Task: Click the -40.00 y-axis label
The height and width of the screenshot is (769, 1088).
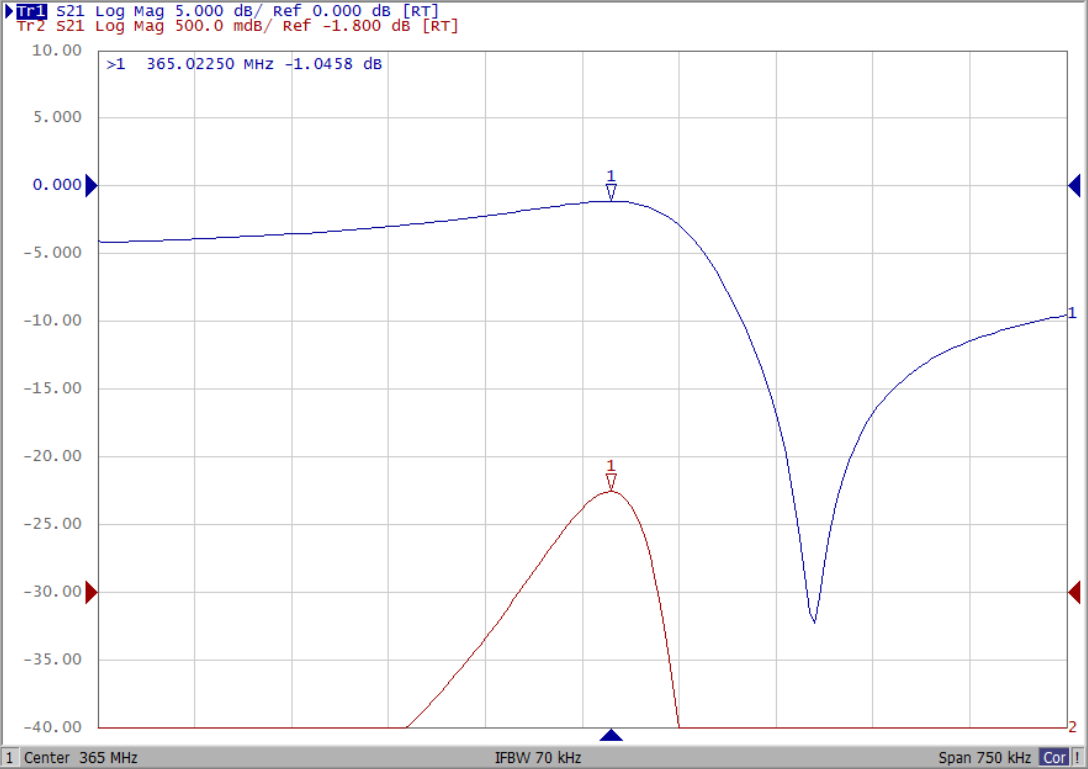Action: pos(53,727)
